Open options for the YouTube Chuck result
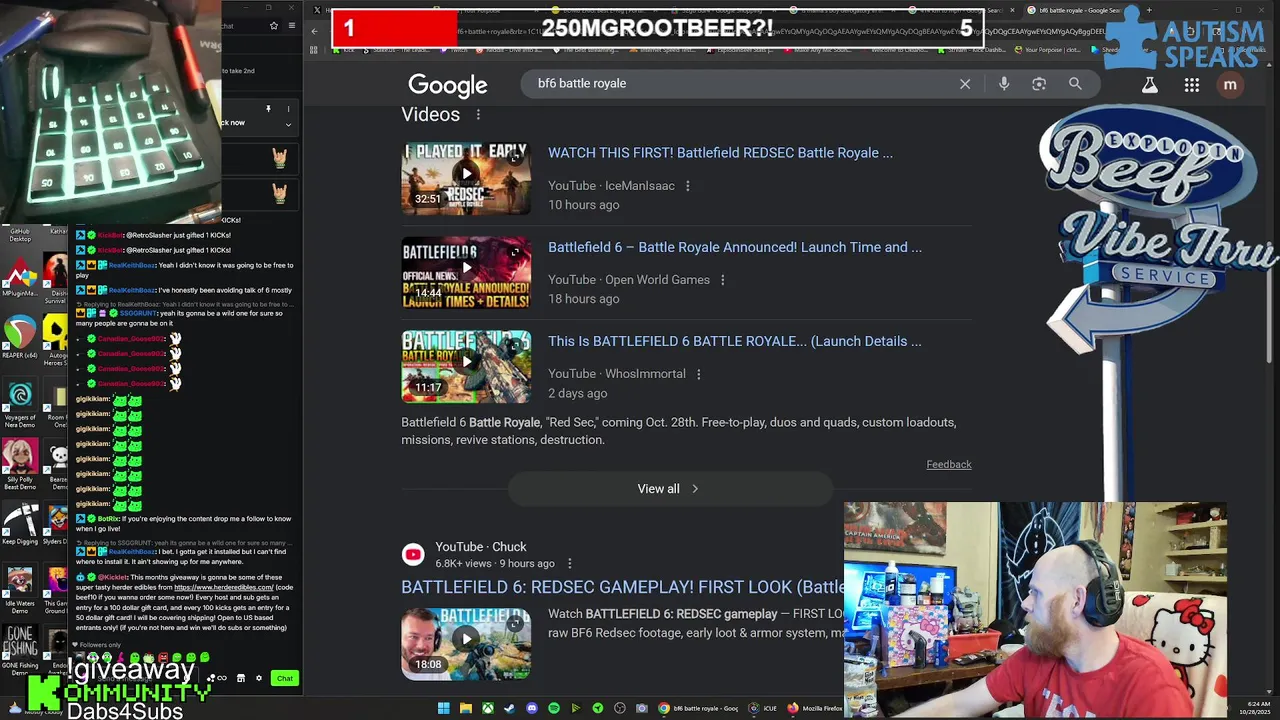This screenshot has height=720, width=1280. click(569, 564)
